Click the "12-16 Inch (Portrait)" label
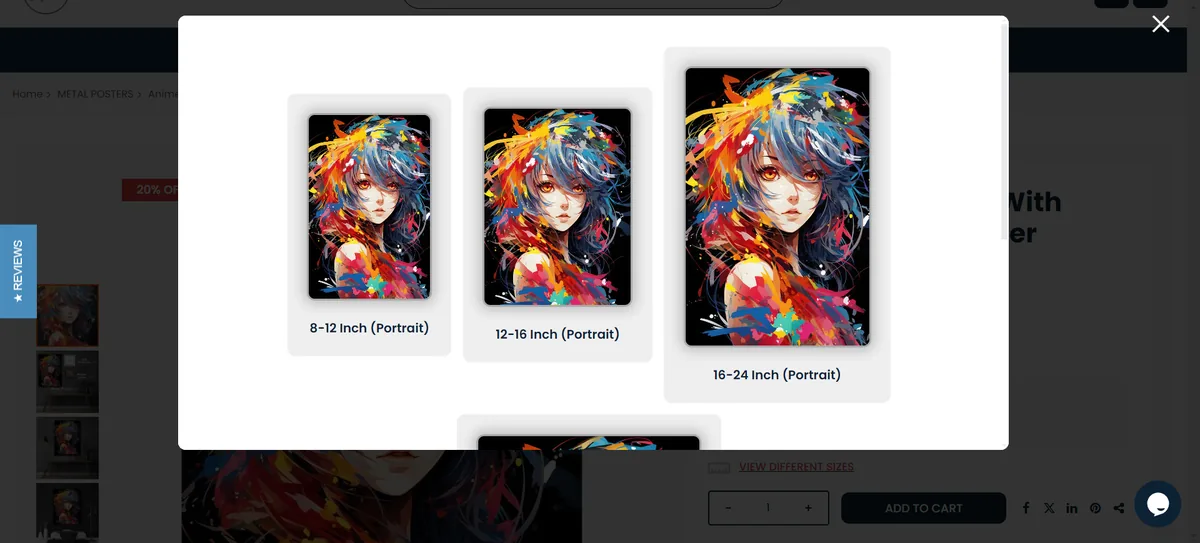The width and height of the screenshot is (1200, 543). [557, 334]
